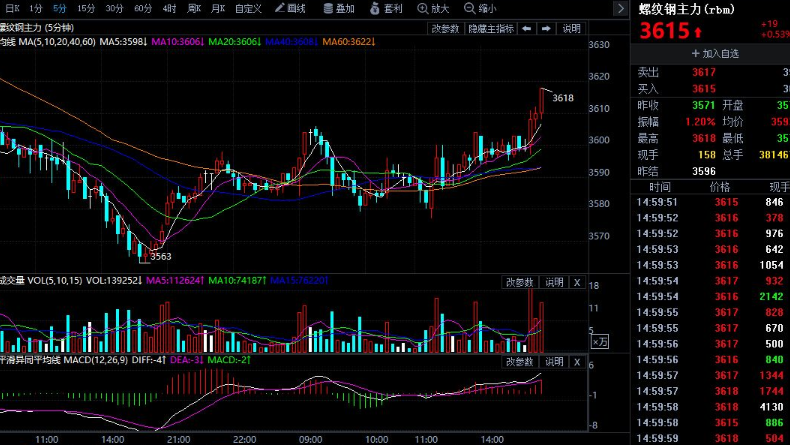Viewport: 790px width, 445px height.
Task: Click the 时间 column header in tick list
Action: point(660,187)
